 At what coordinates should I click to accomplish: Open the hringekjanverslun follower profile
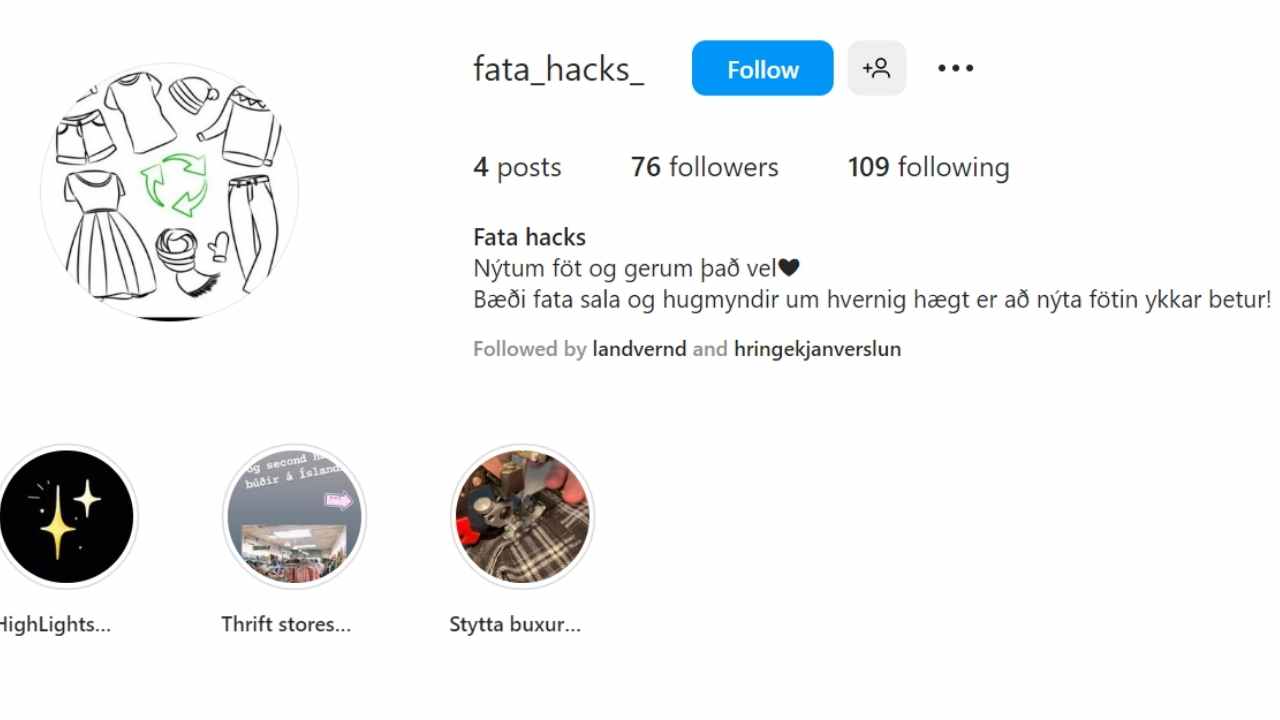[x=817, y=349]
